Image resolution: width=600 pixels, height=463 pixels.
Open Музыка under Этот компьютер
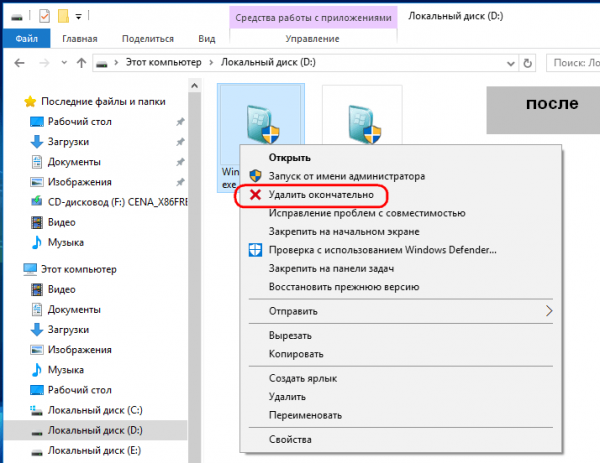[x=65, y=370]
